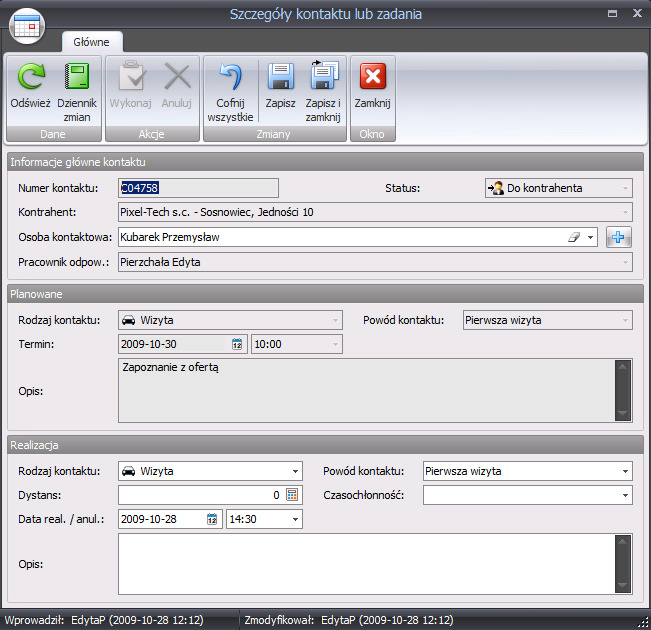Open Planowane Rodzaj kontaktu Wizyta dropdown

click(x=335, y=320)
